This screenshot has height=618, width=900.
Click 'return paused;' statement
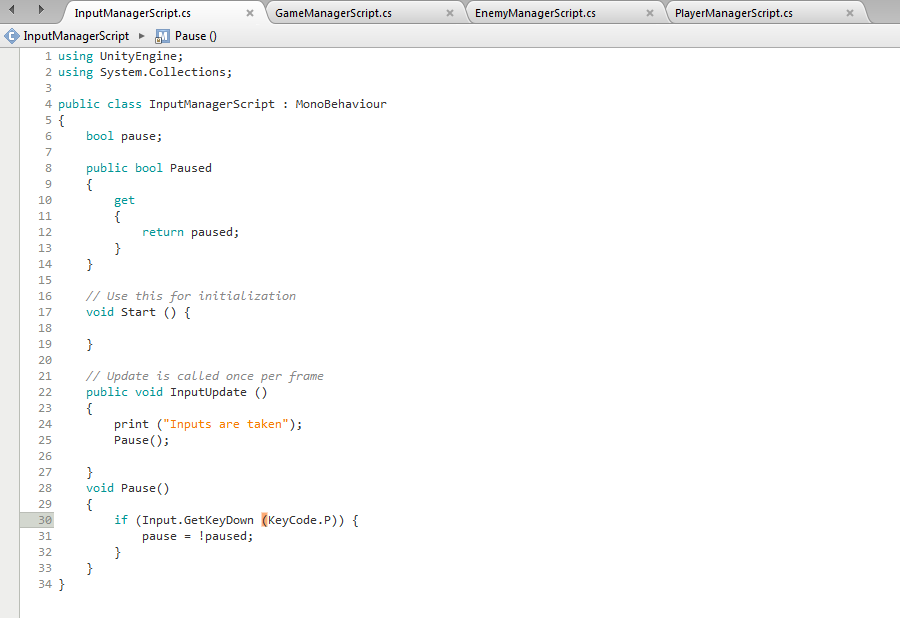(x=191, y=232)
